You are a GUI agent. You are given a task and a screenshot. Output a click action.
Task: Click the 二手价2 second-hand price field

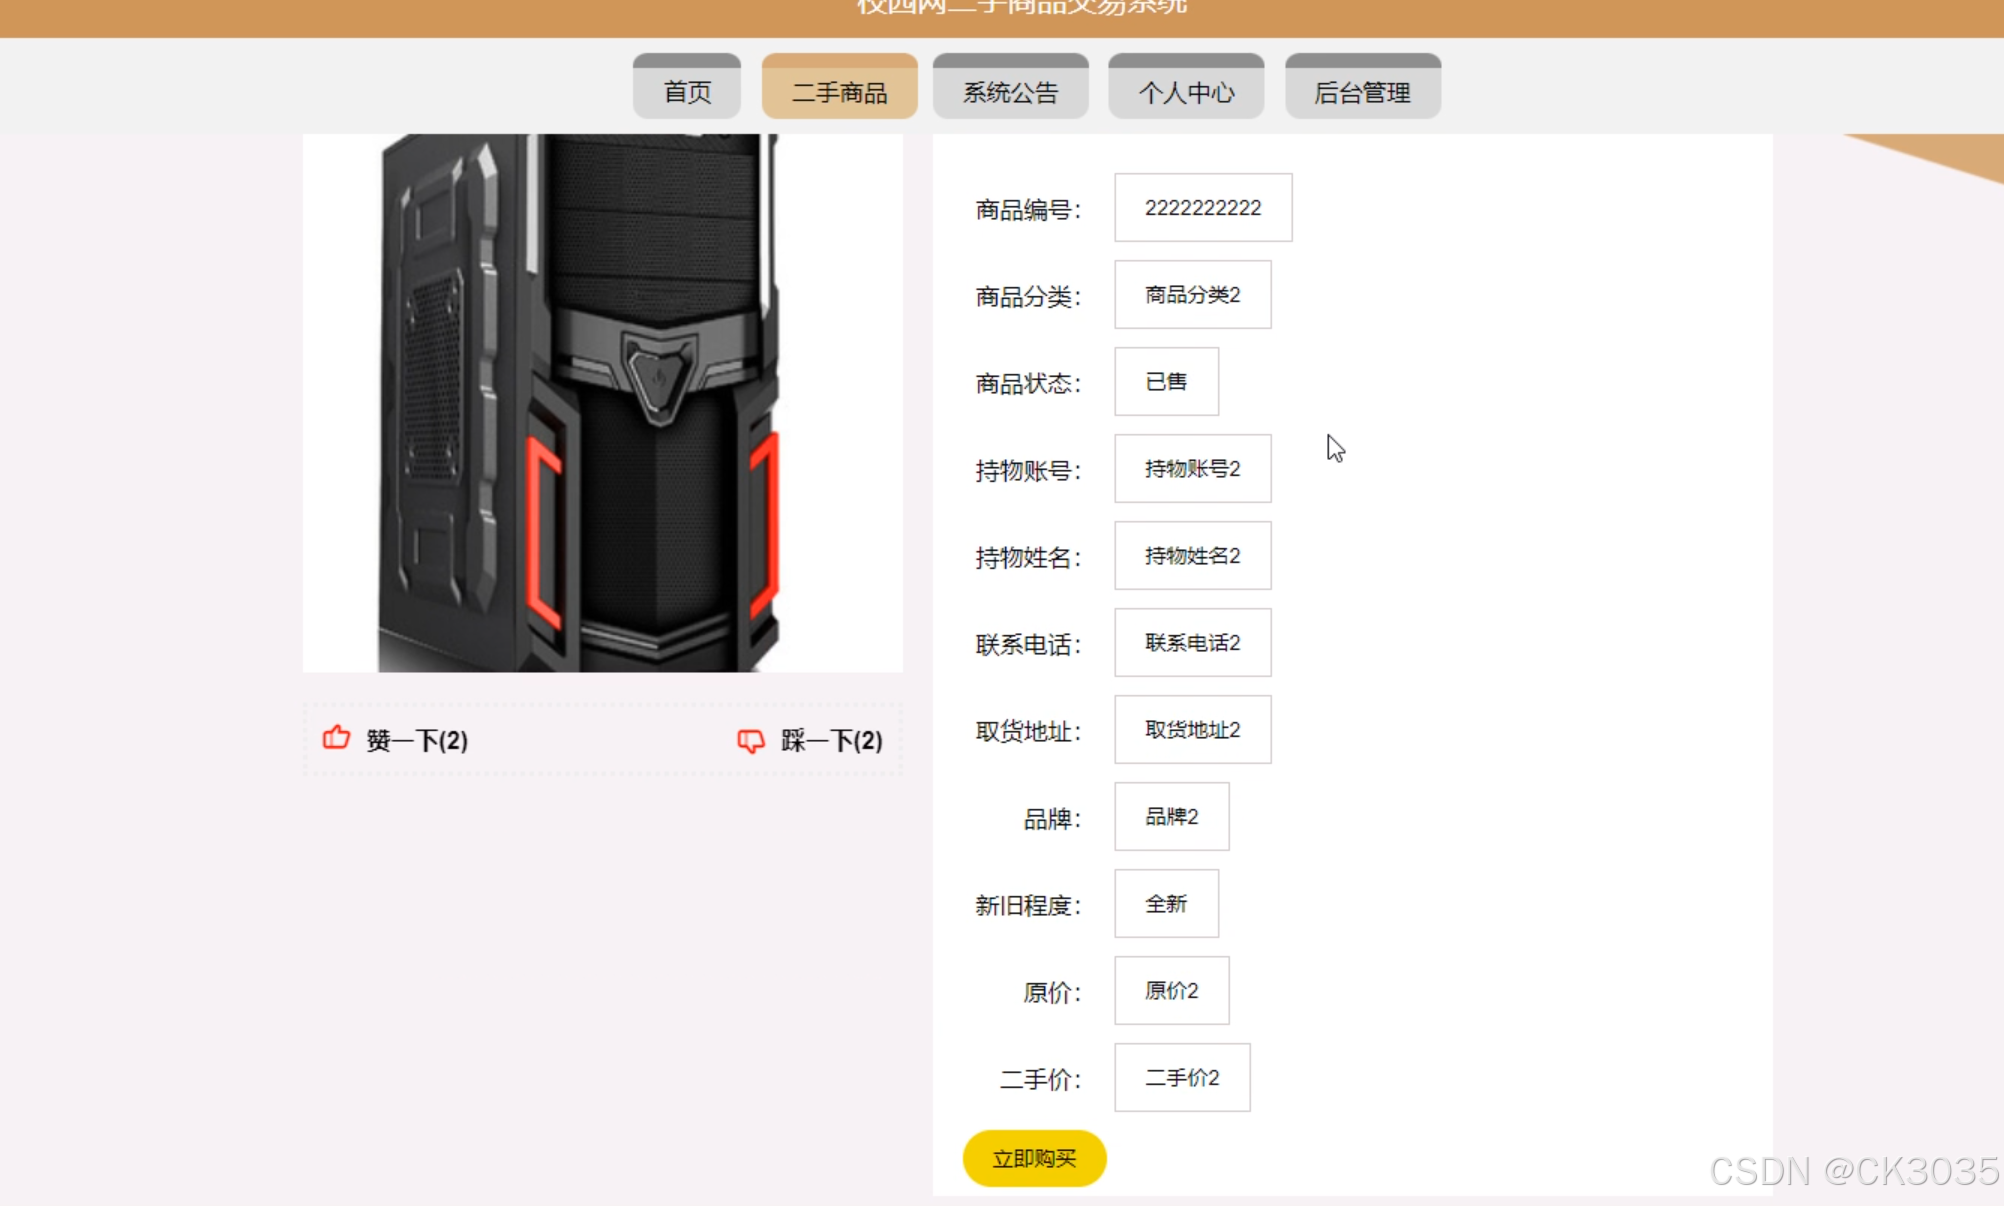coord(1182,1078)
